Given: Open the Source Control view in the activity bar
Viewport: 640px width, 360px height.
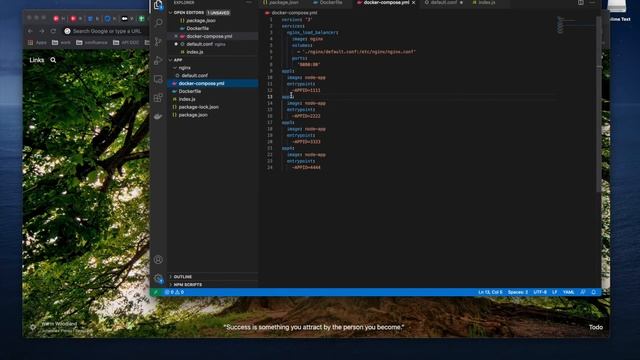Looking at the screenshot, I should (158, 41).
